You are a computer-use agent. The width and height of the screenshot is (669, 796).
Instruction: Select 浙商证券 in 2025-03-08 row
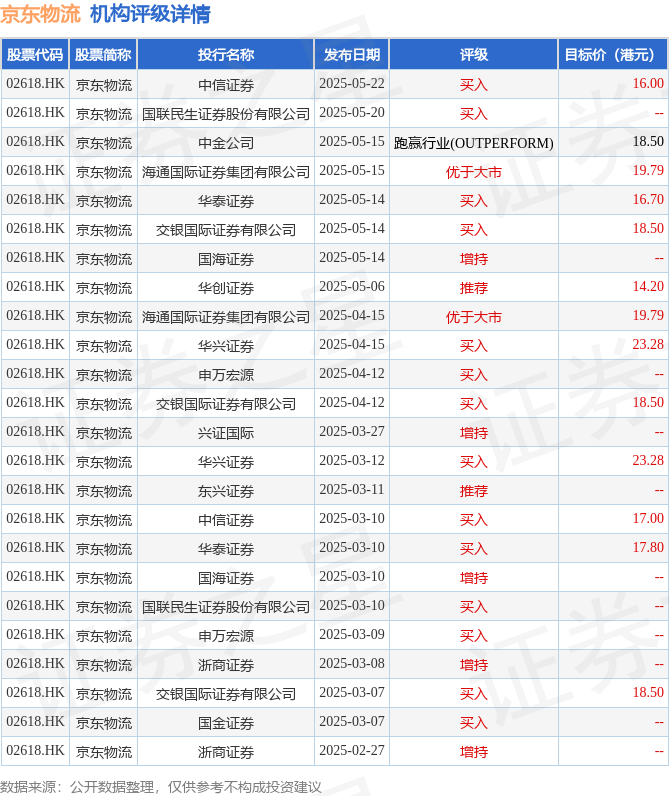226,664
